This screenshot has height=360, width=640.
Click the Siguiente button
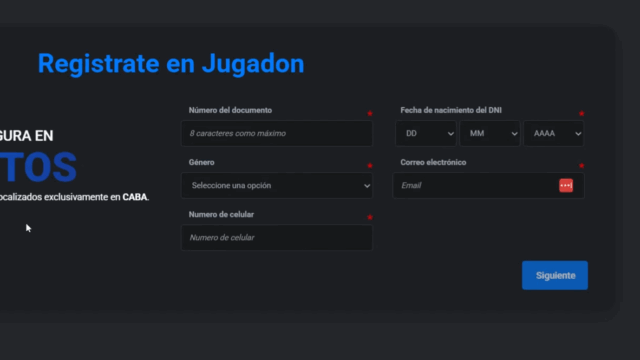(x=555, y=276)
